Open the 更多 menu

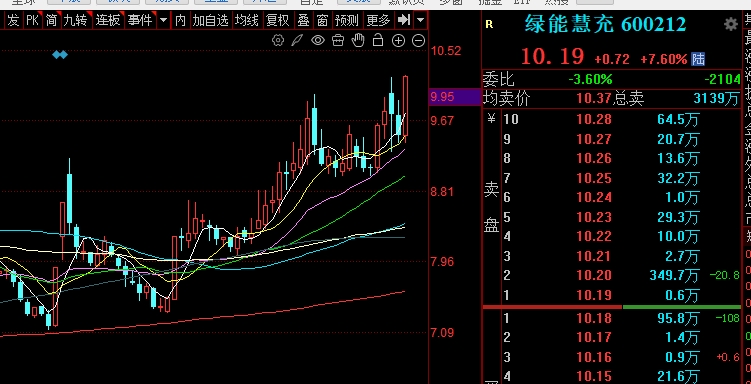378,21
